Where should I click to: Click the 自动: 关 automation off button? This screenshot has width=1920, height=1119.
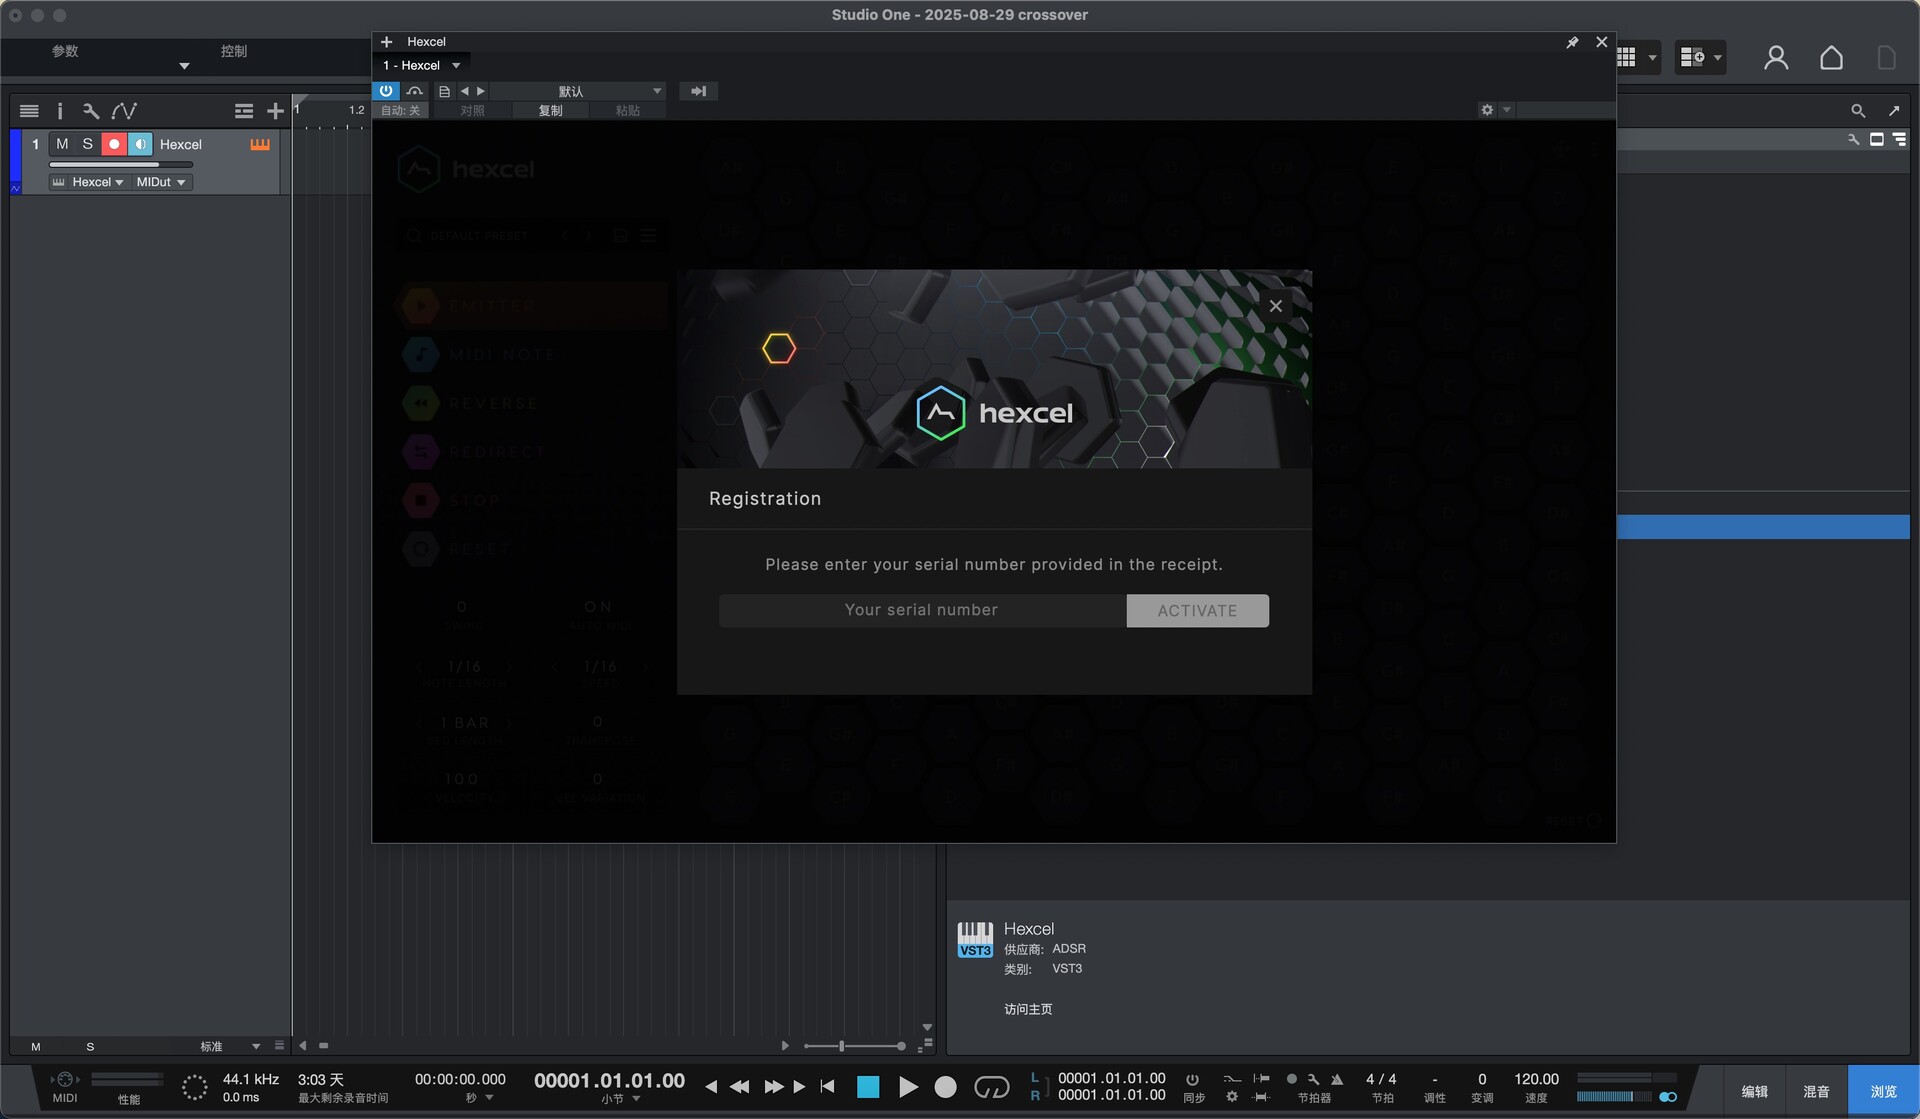(x=400, y=110)
